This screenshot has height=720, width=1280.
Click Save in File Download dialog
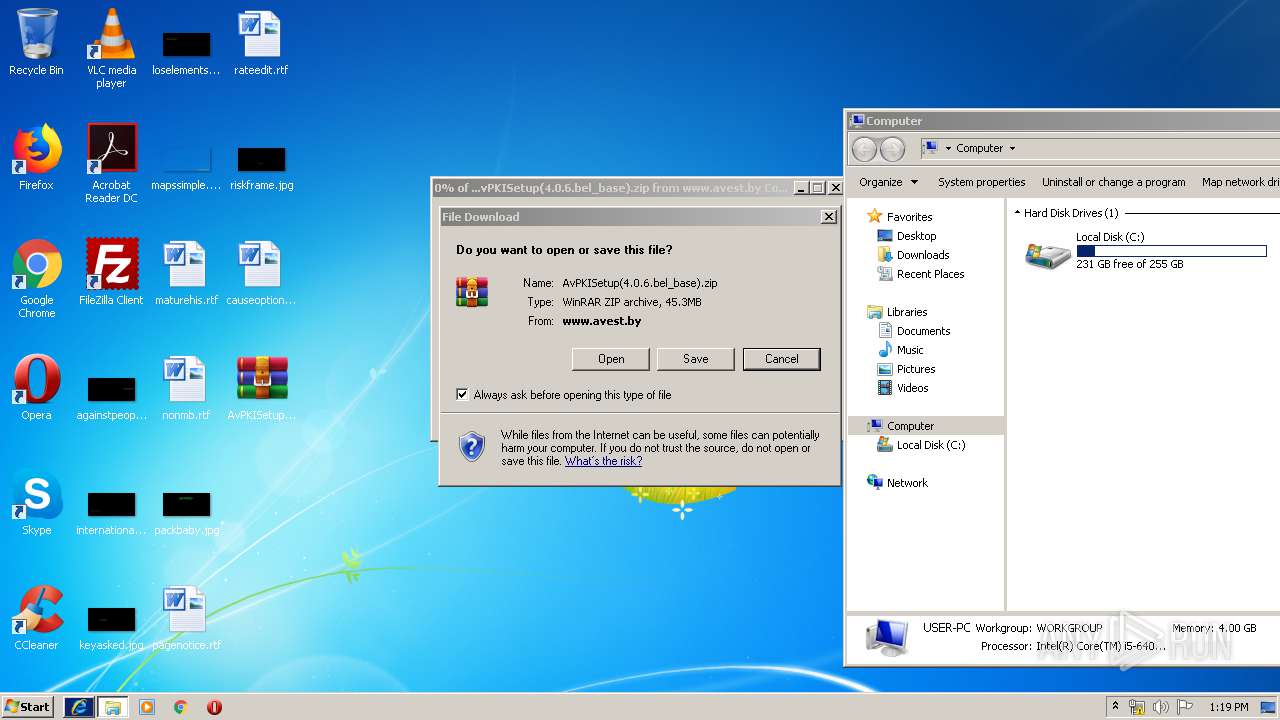click(x=696, y=359)
